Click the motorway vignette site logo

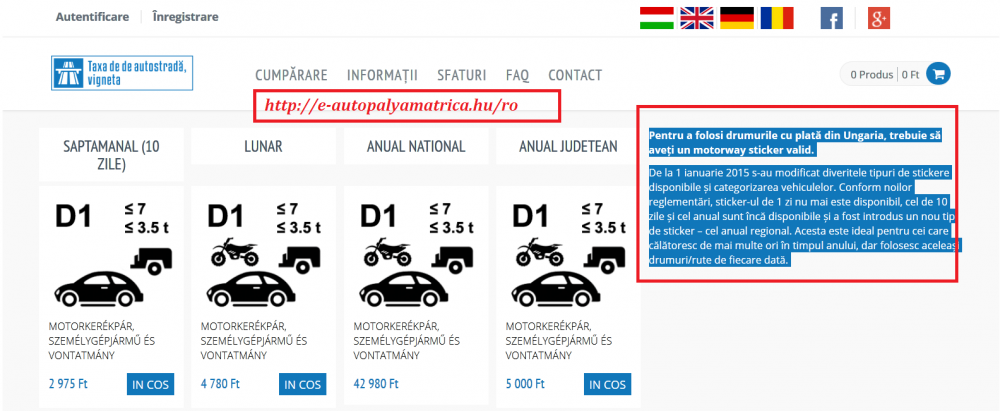point(122,73)
